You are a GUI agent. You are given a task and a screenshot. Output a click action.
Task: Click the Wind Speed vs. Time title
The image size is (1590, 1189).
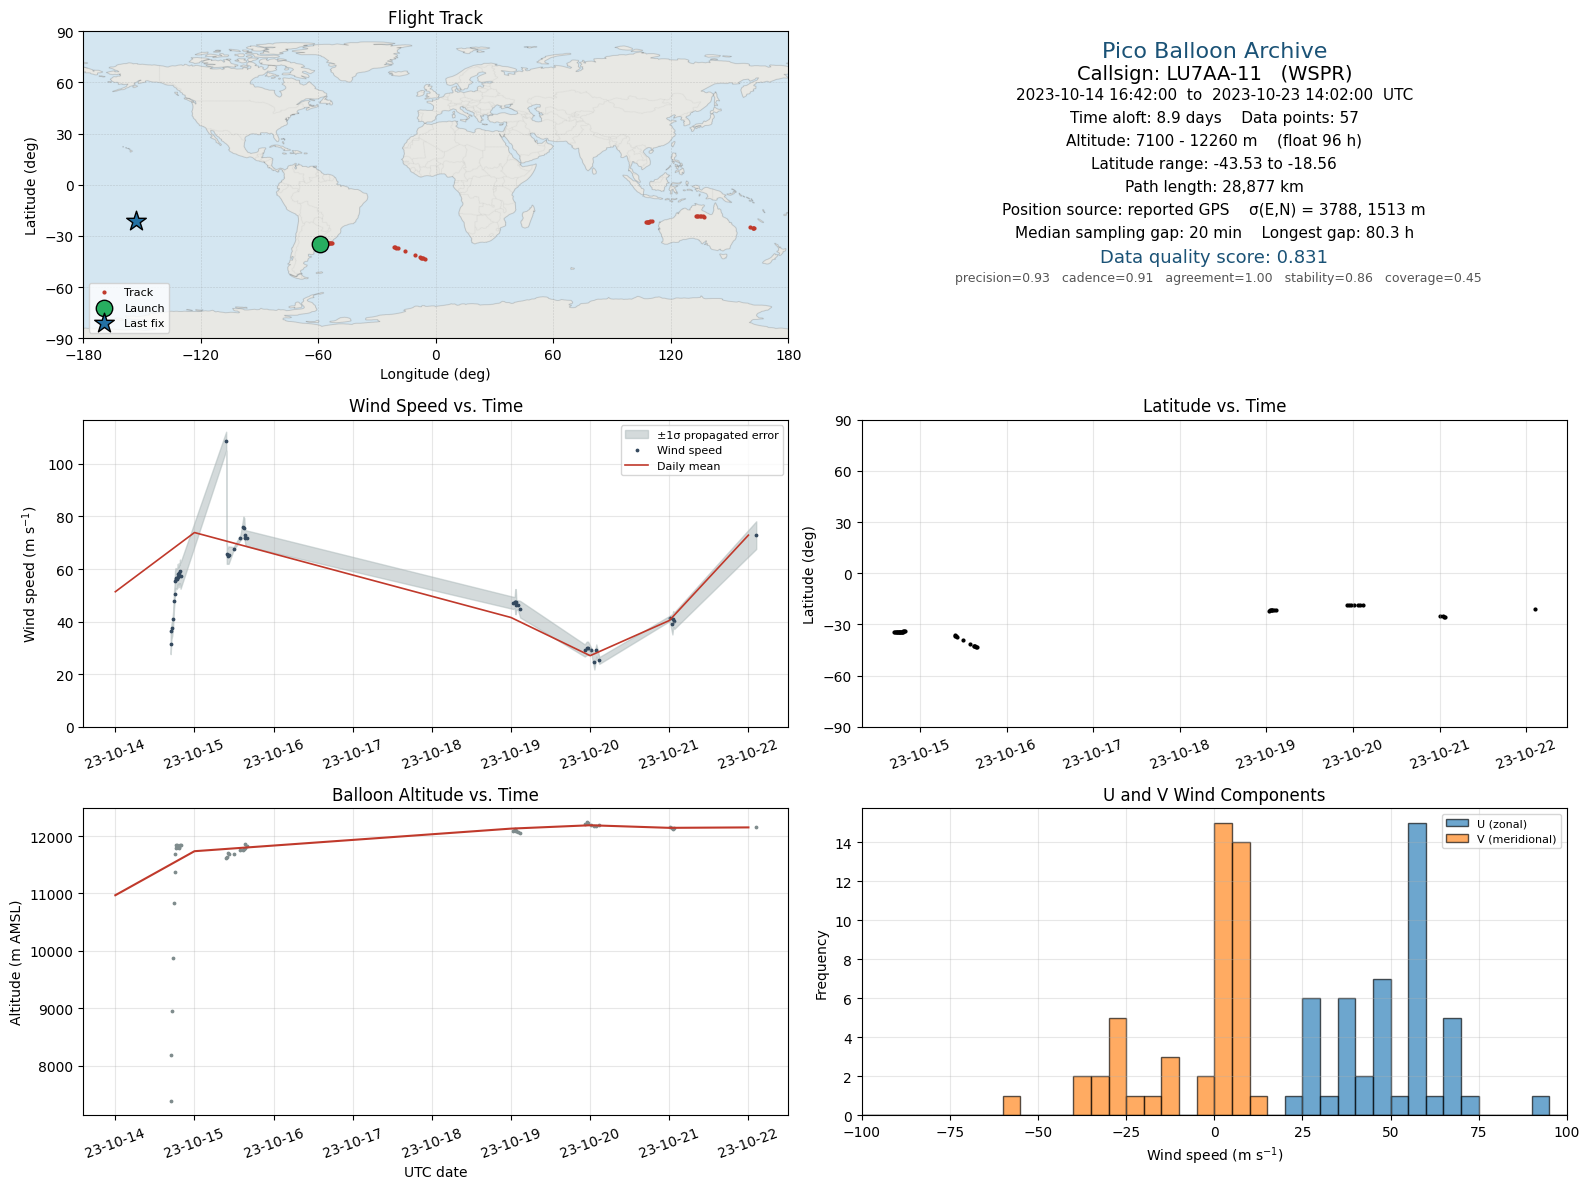435,406
